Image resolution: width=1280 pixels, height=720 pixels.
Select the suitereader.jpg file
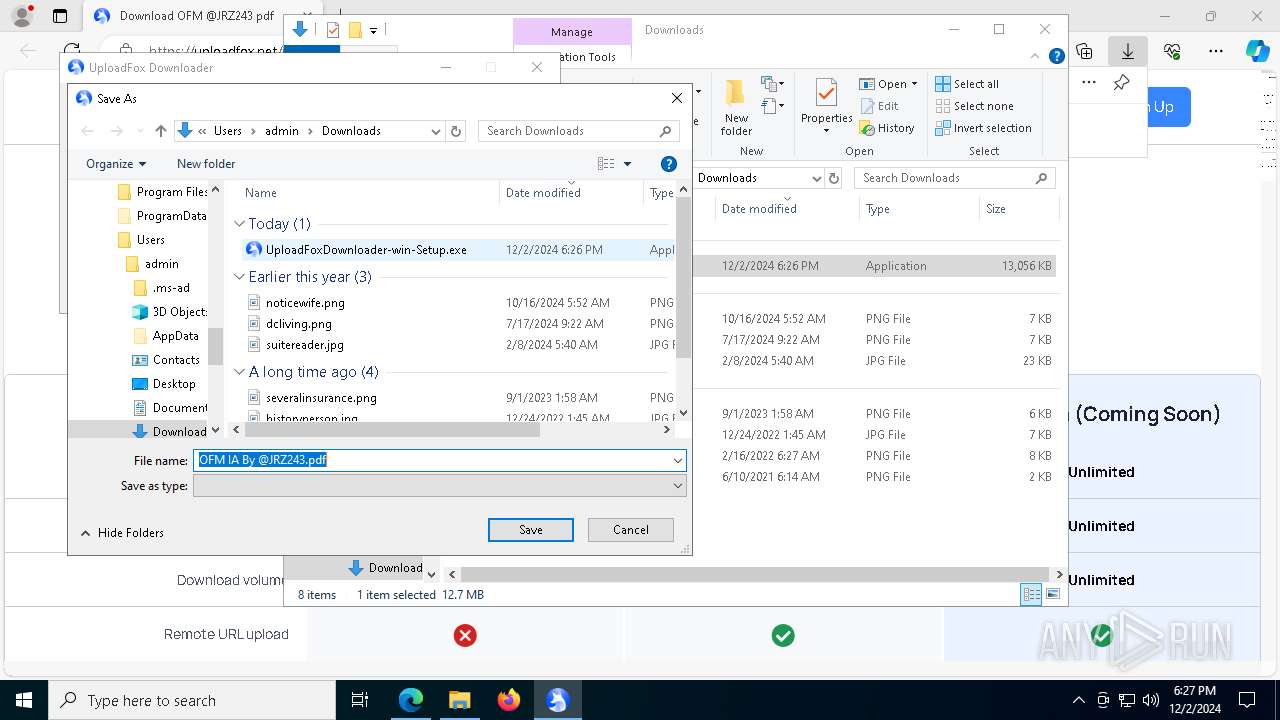pos(305,345)
